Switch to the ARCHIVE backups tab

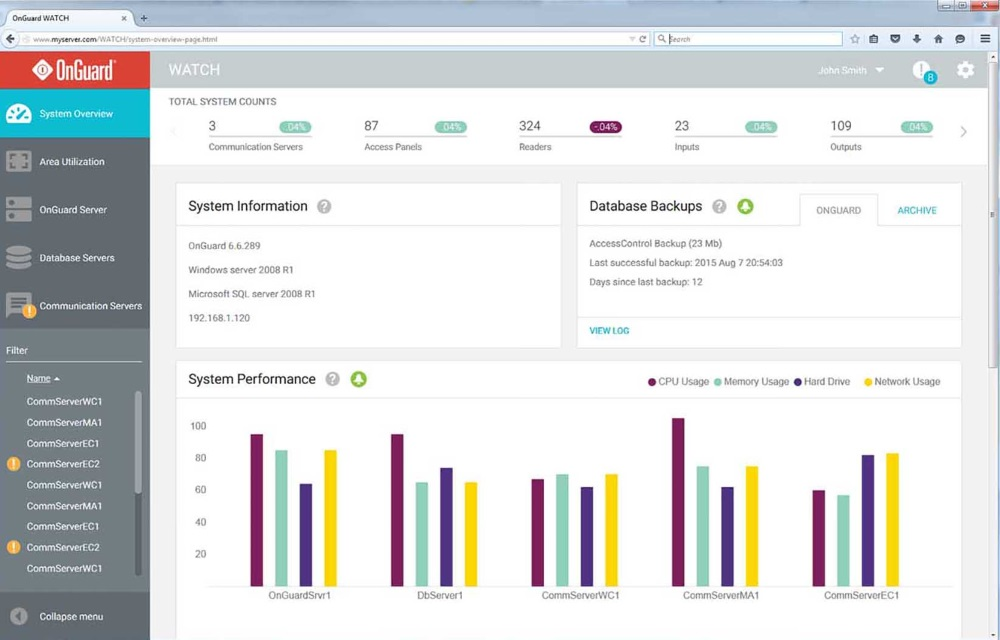coord(917,210)
